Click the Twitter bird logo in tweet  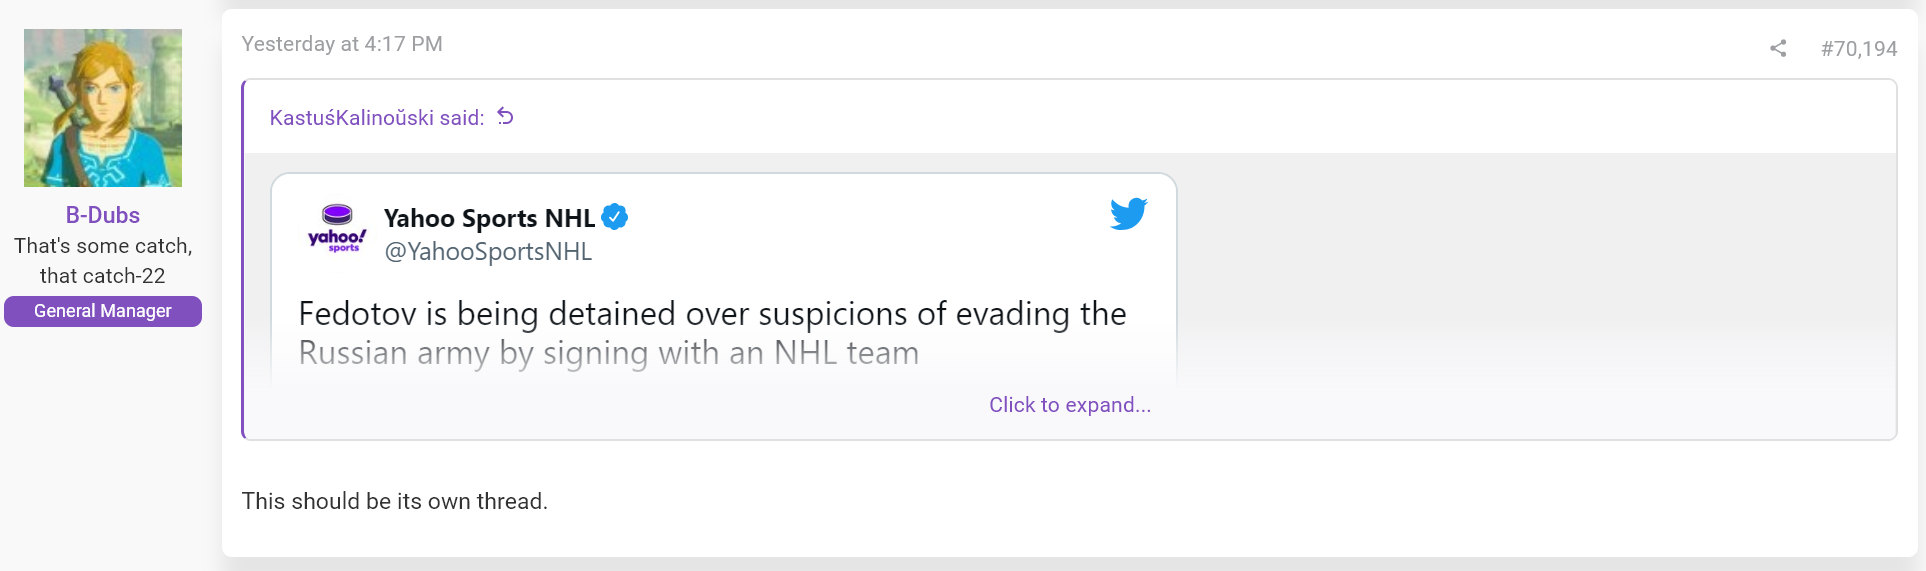click(x=1128, y=213)
